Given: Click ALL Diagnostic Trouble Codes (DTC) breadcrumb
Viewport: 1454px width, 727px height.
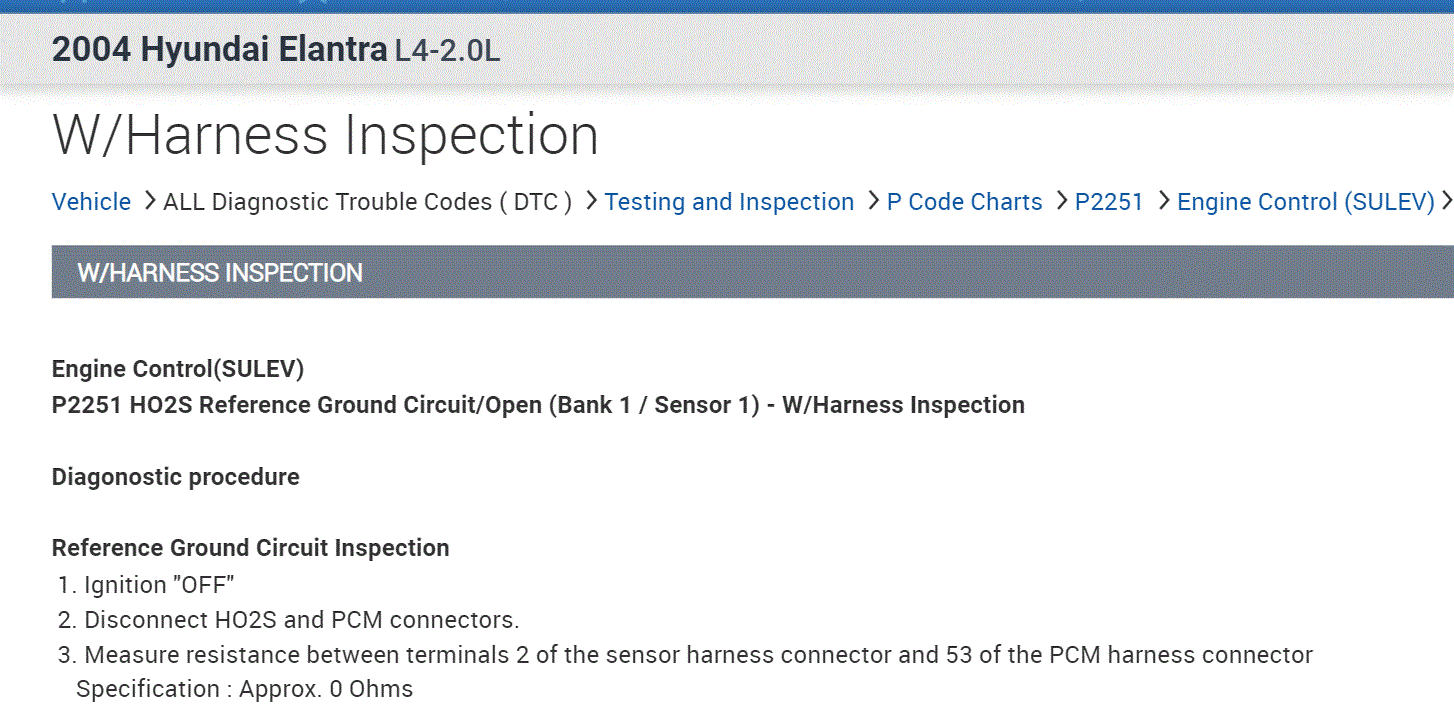Looking at the screenshot, I should coord(367,202).
